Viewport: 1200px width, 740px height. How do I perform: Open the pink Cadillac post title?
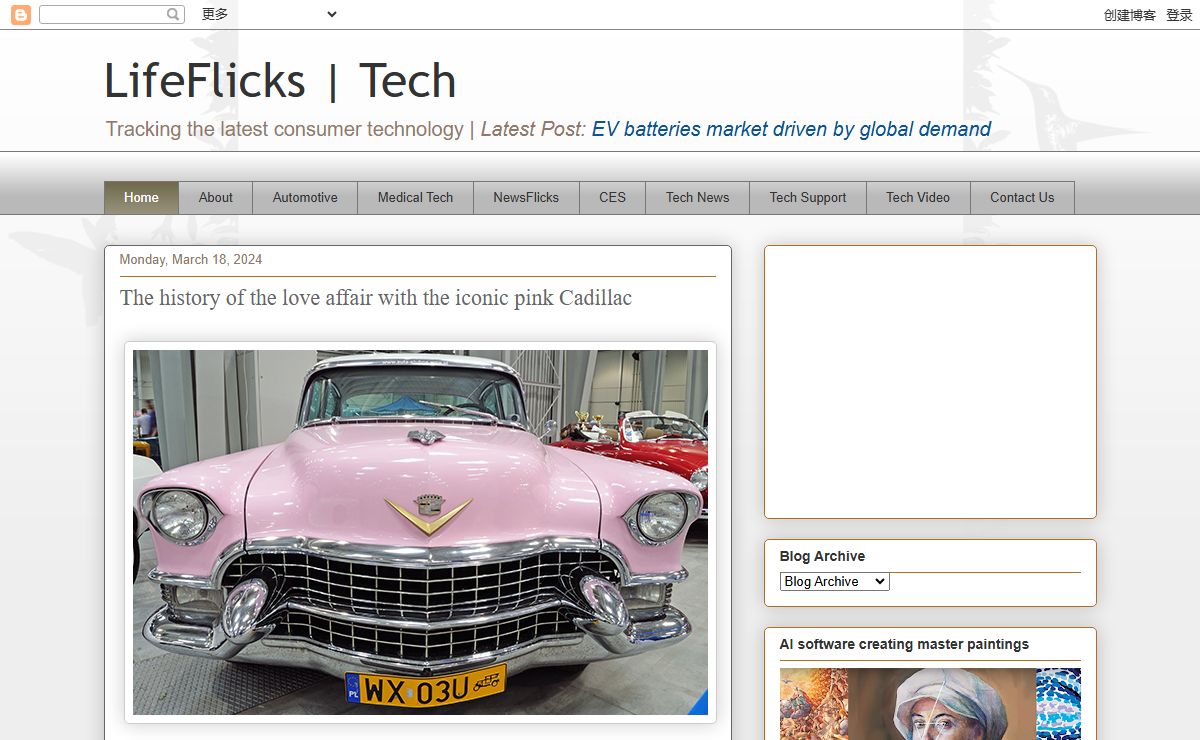tap(376, 298)
